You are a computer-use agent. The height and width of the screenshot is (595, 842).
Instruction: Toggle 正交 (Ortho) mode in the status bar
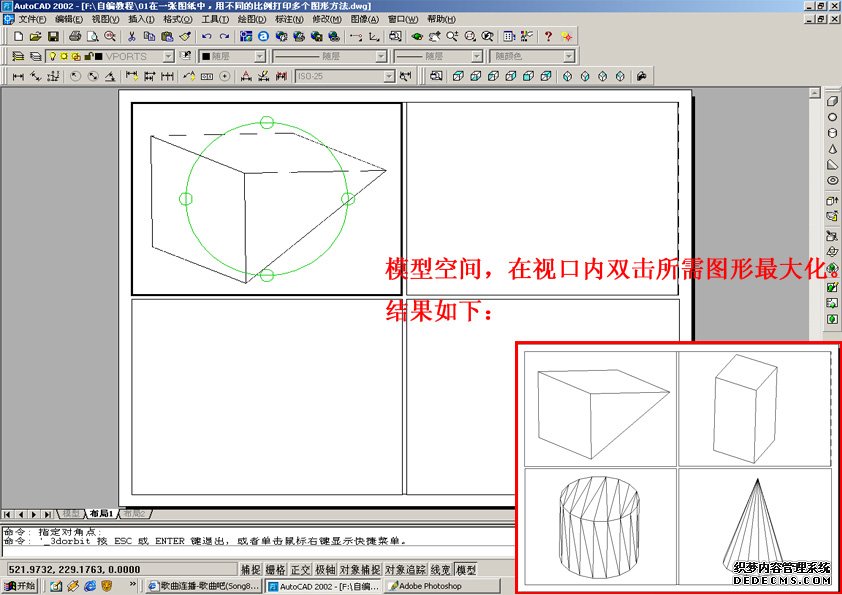click(x=300, y=570)
